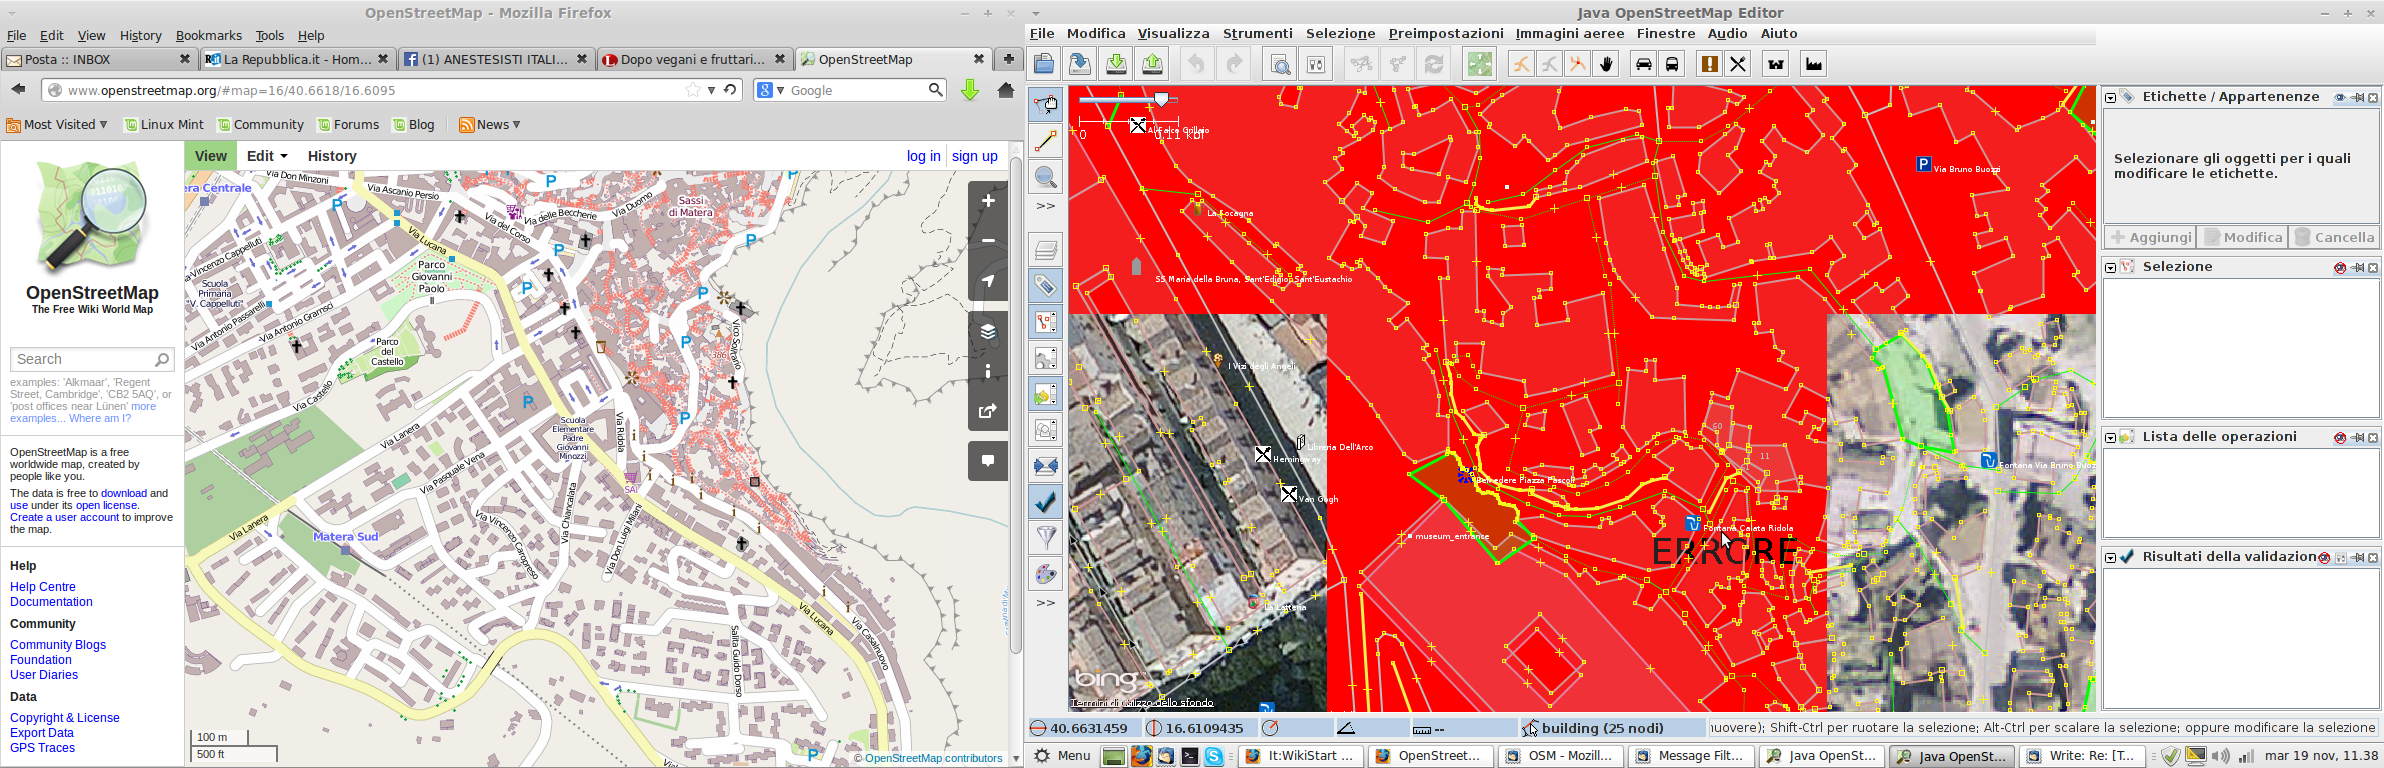Image resolution: width=2384 pixels, height=768 pixels.
Task: Toggle JOSM Tags/Memberships panel button
Action: (1045, 286)
